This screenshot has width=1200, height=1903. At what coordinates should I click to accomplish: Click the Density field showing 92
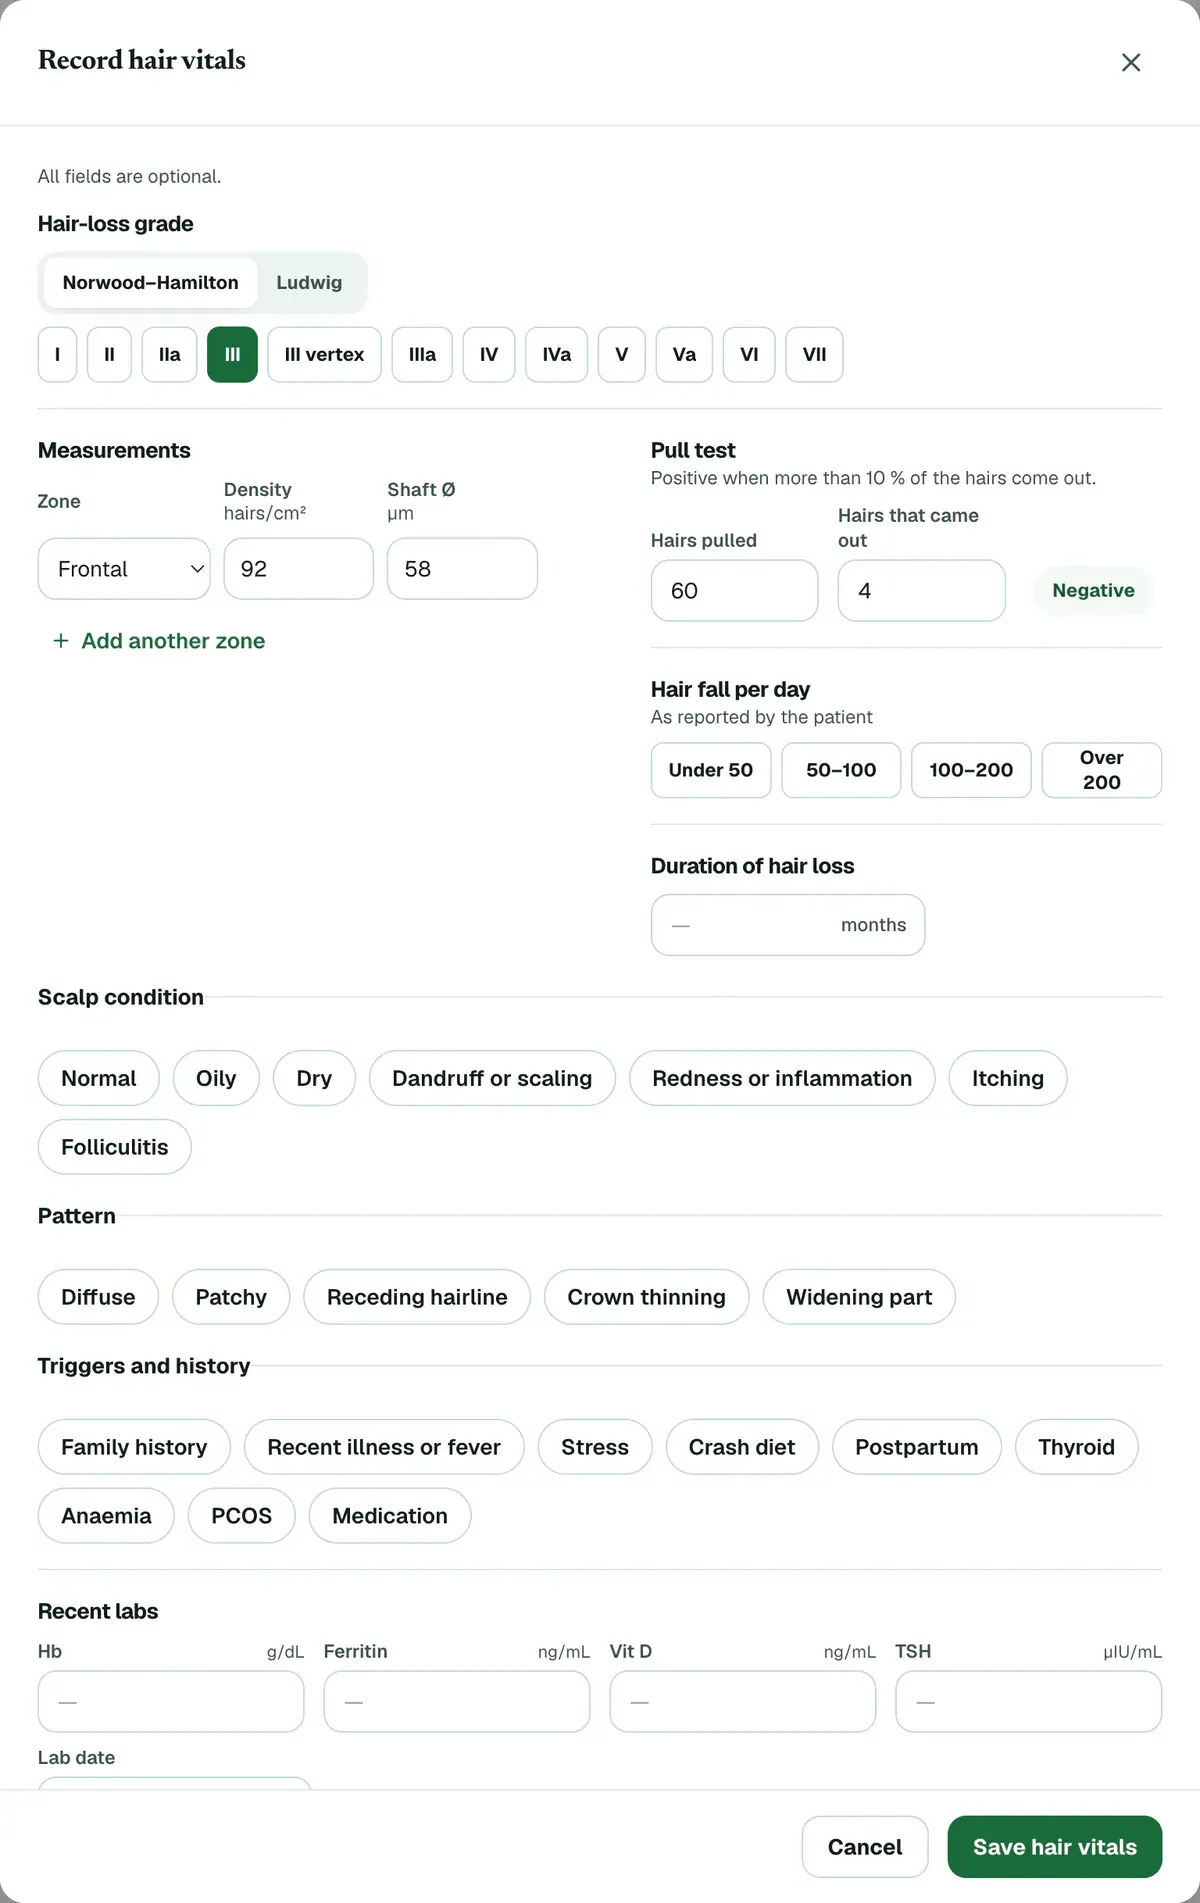point(299,569)
